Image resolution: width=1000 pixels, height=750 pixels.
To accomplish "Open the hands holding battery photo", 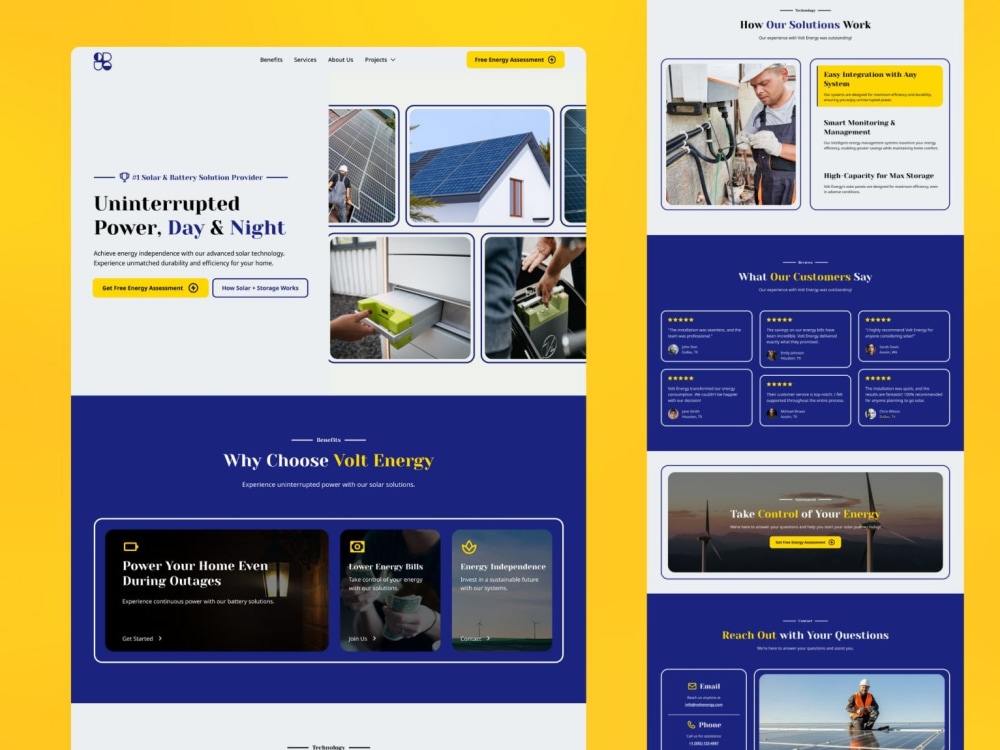I will point(534,298).
